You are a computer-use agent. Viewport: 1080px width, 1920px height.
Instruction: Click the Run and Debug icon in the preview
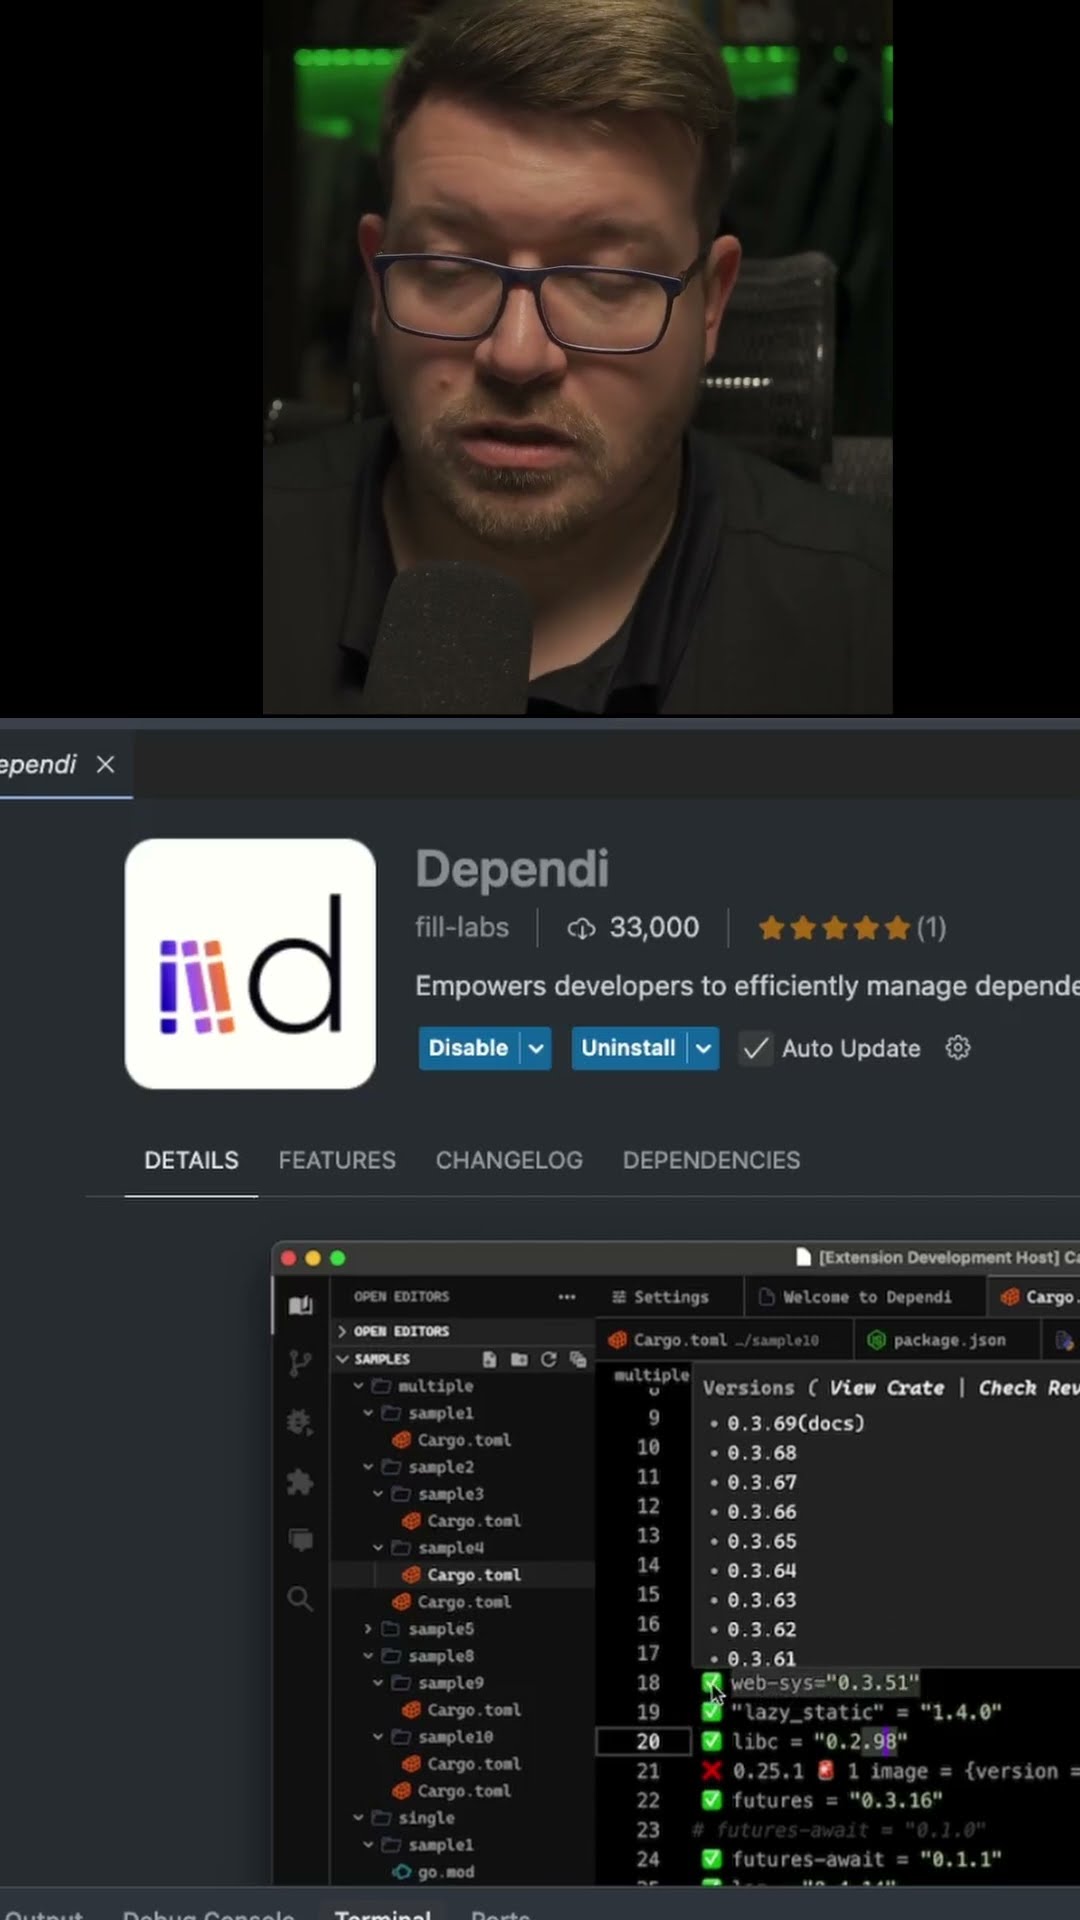(300, 1422)
